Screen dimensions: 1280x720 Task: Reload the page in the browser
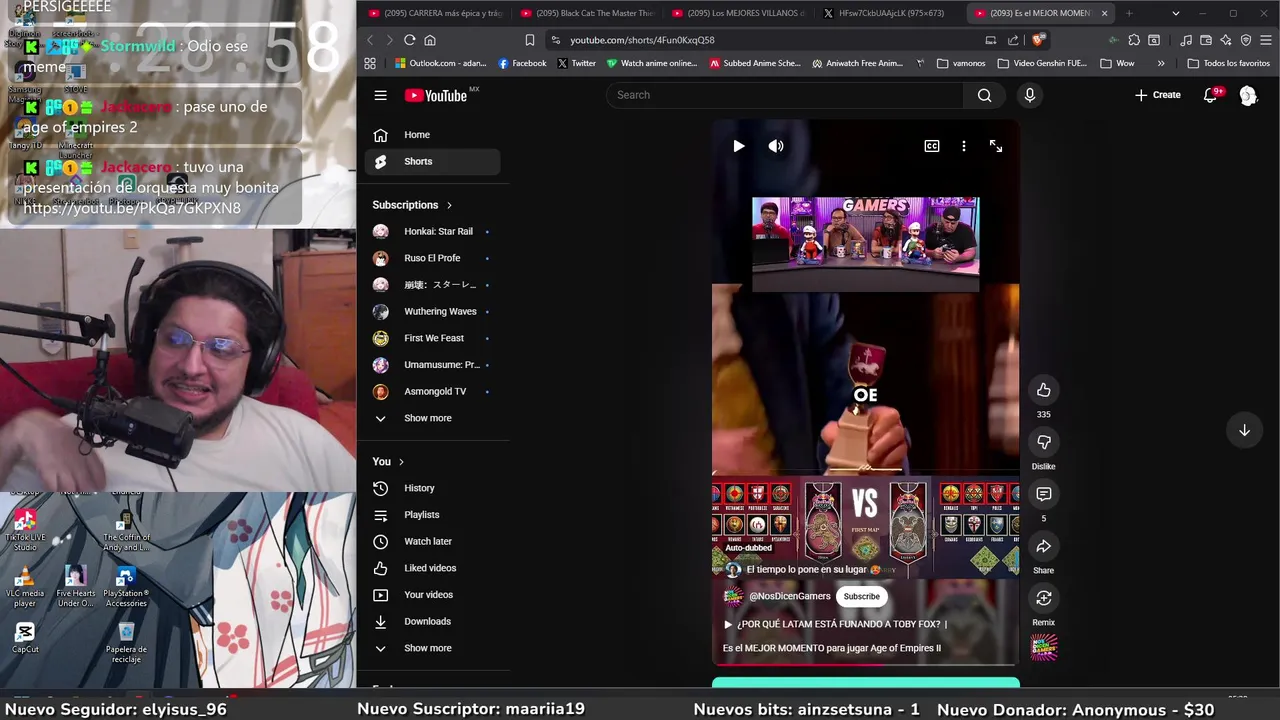point(409,40)
